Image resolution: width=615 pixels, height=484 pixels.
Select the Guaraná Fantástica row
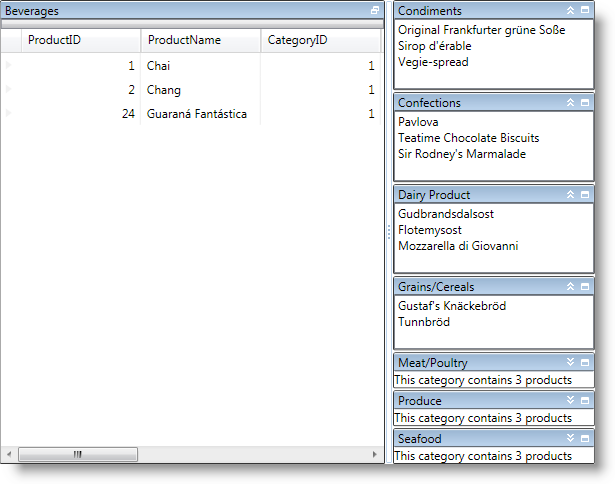pos(196,114)
